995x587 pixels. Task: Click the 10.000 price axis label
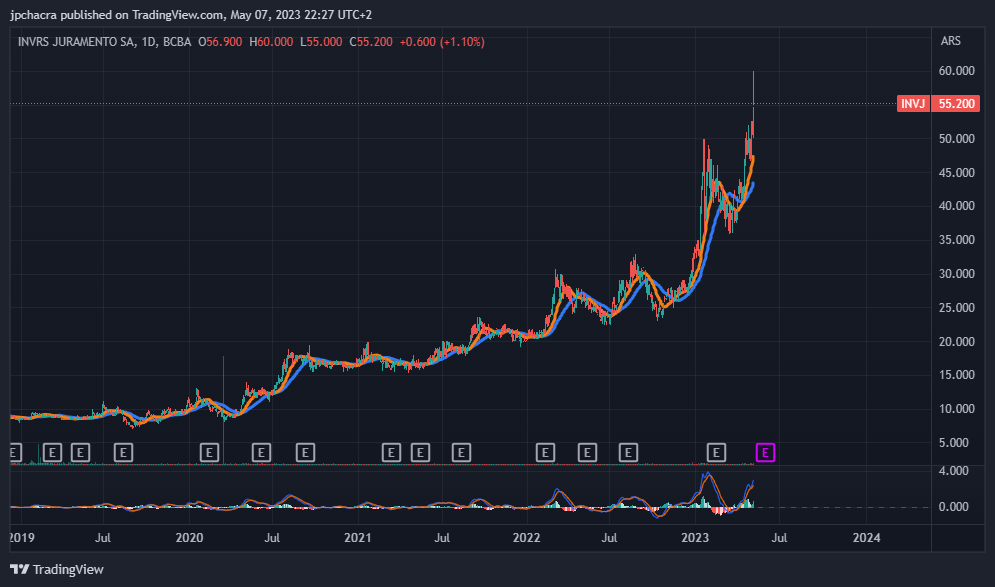coord(956,409)
